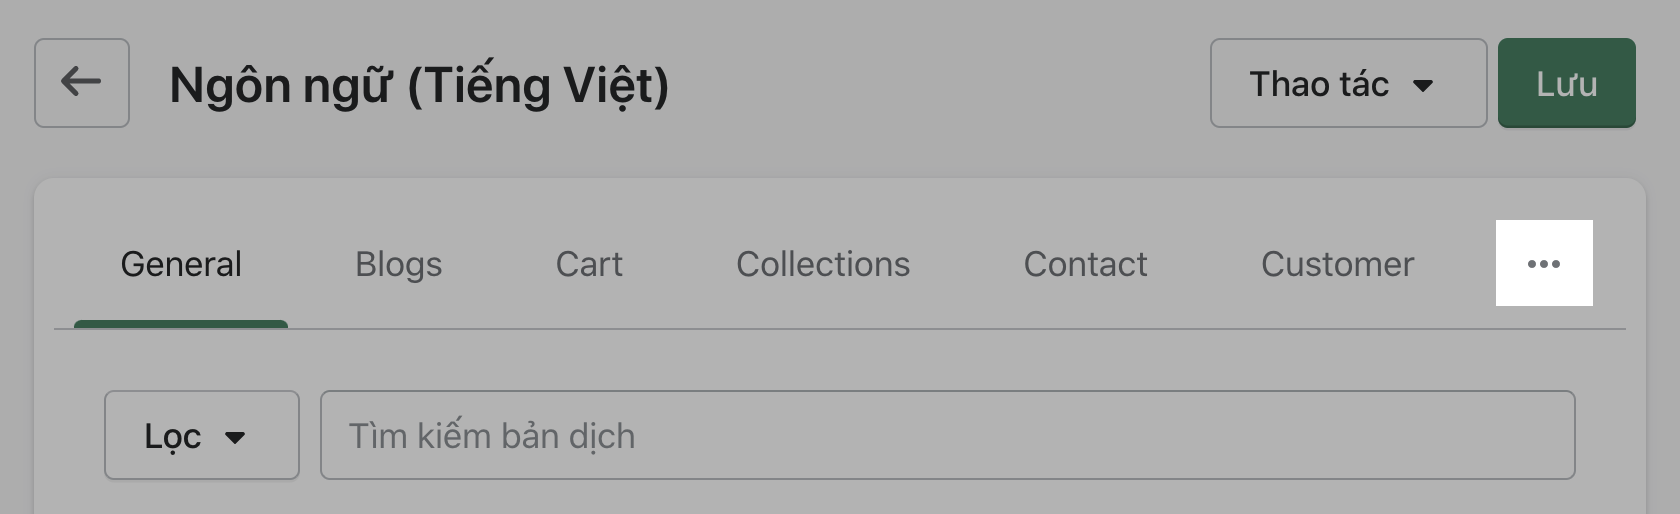Open the Thao tác actions dropdown
The width and height of the screenshot is (1680, 514).
coord(1347,84)
